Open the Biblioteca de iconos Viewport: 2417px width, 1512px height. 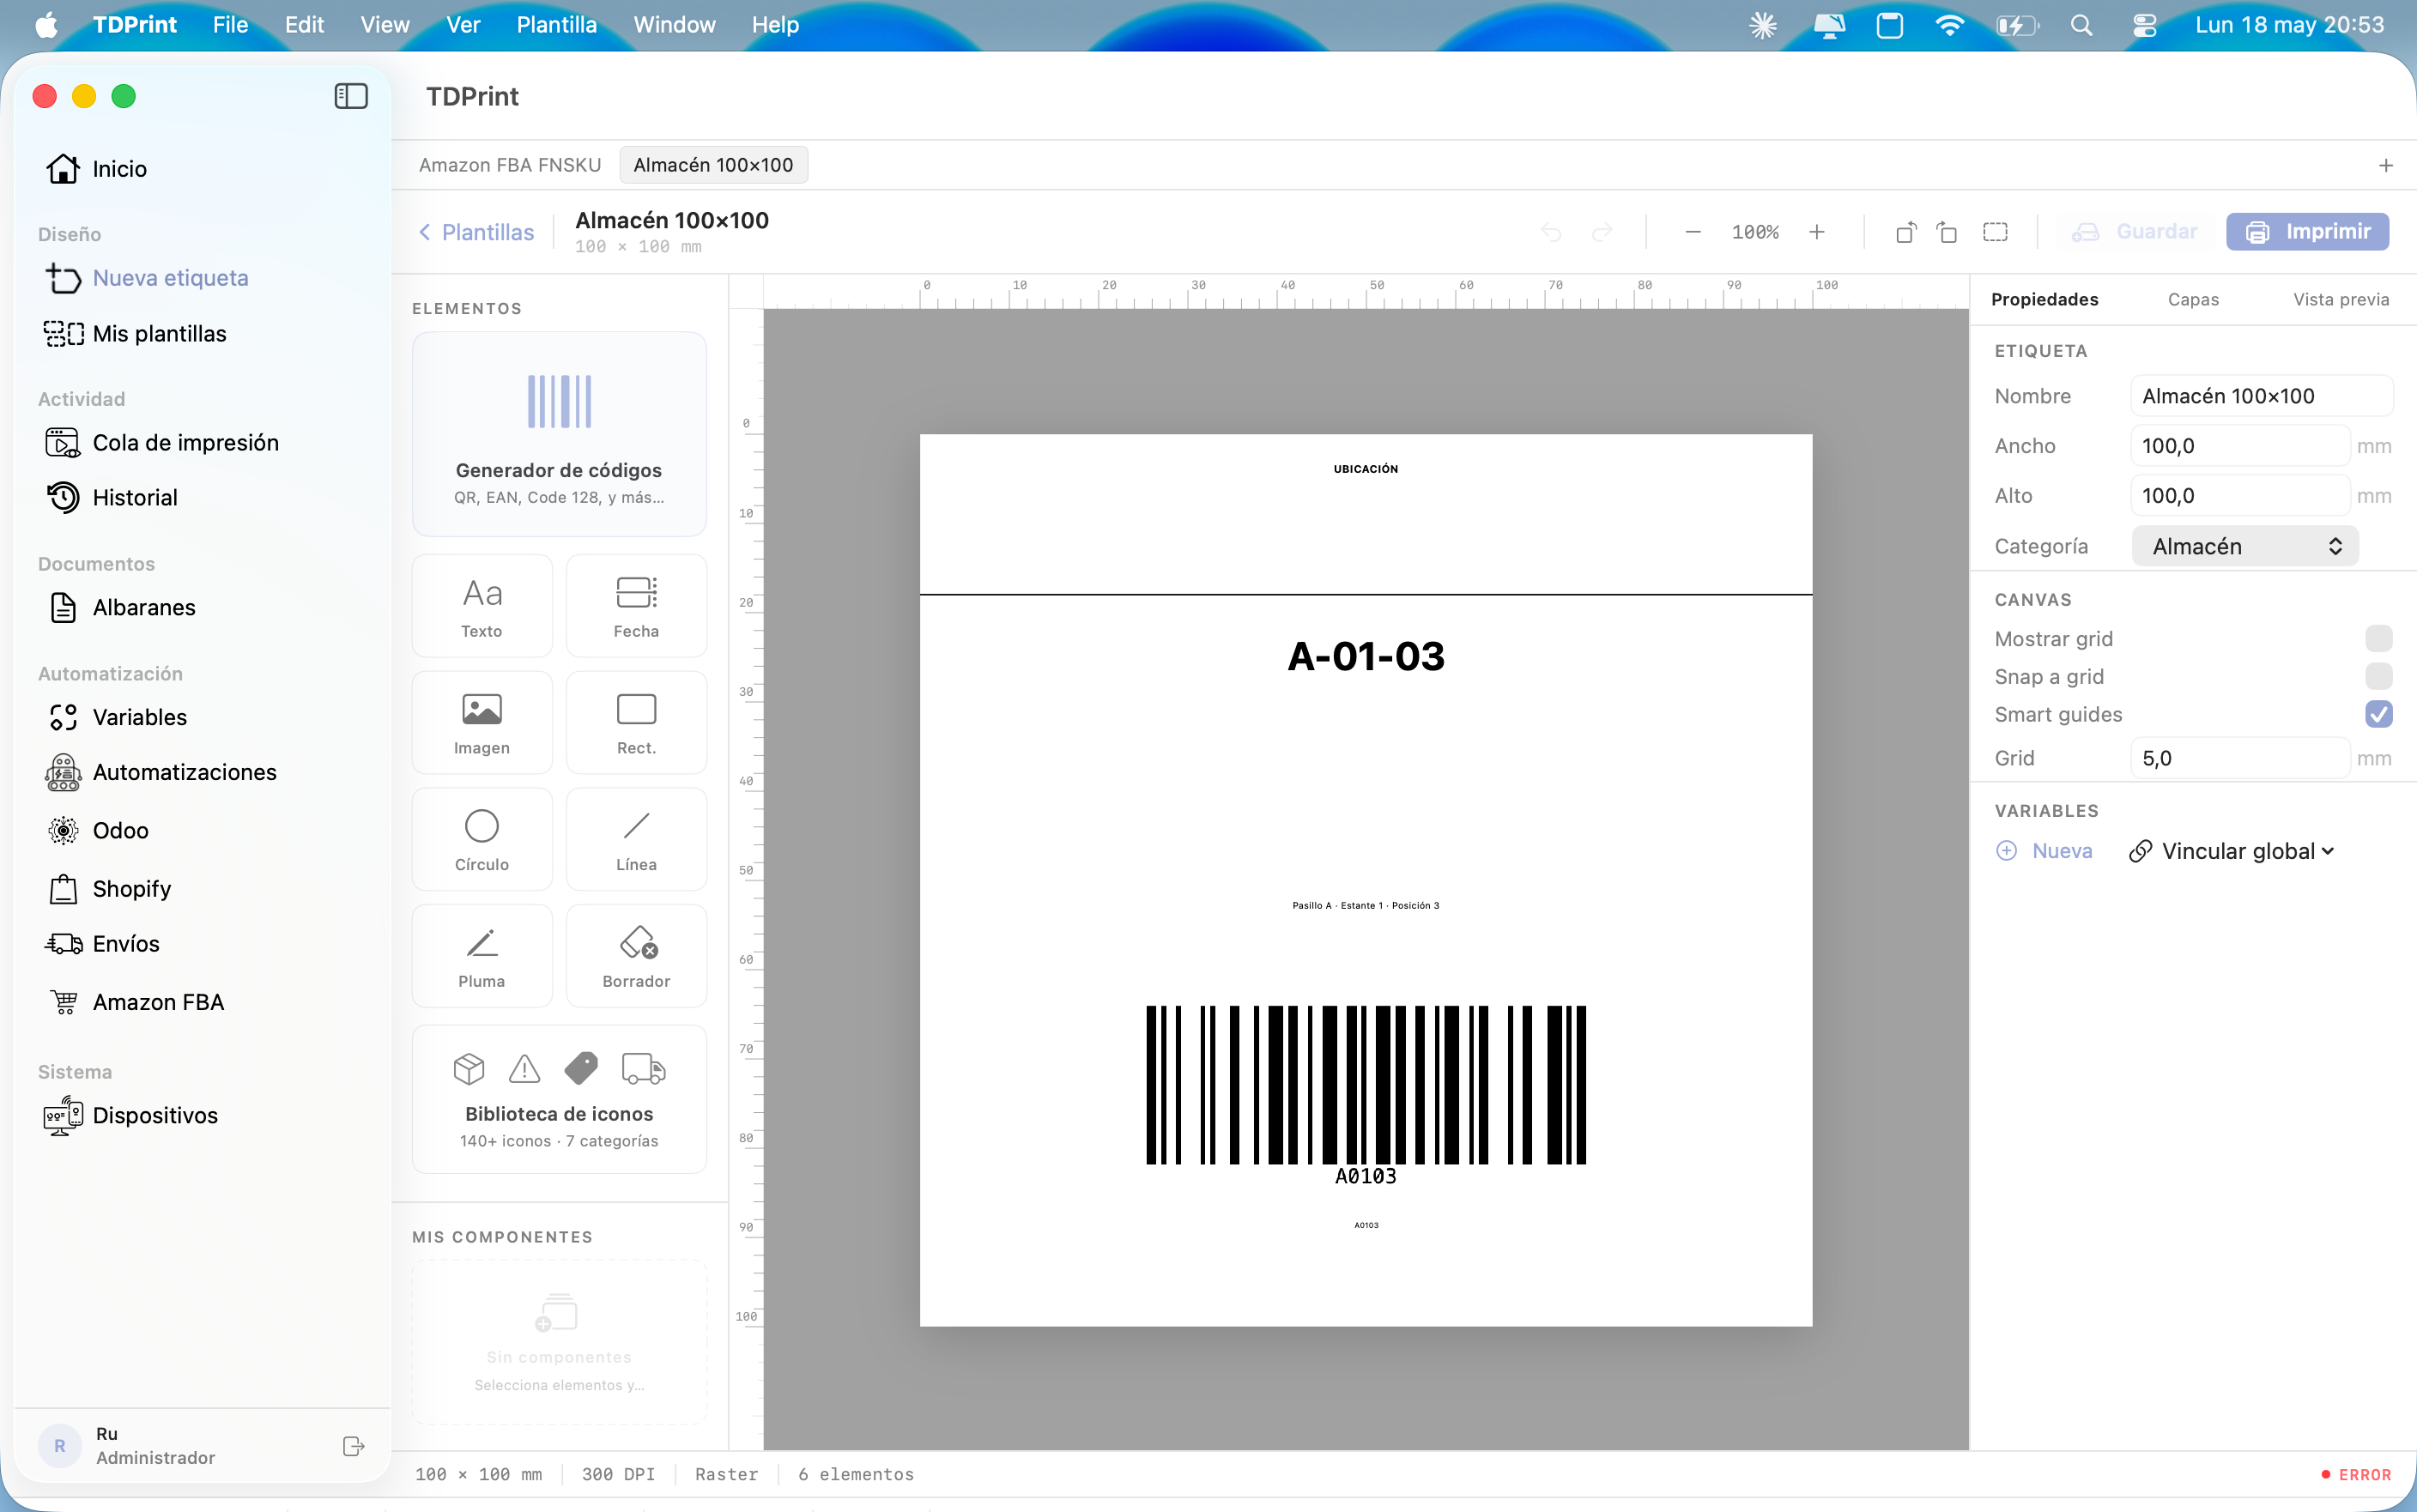[x=559, y=1100]
